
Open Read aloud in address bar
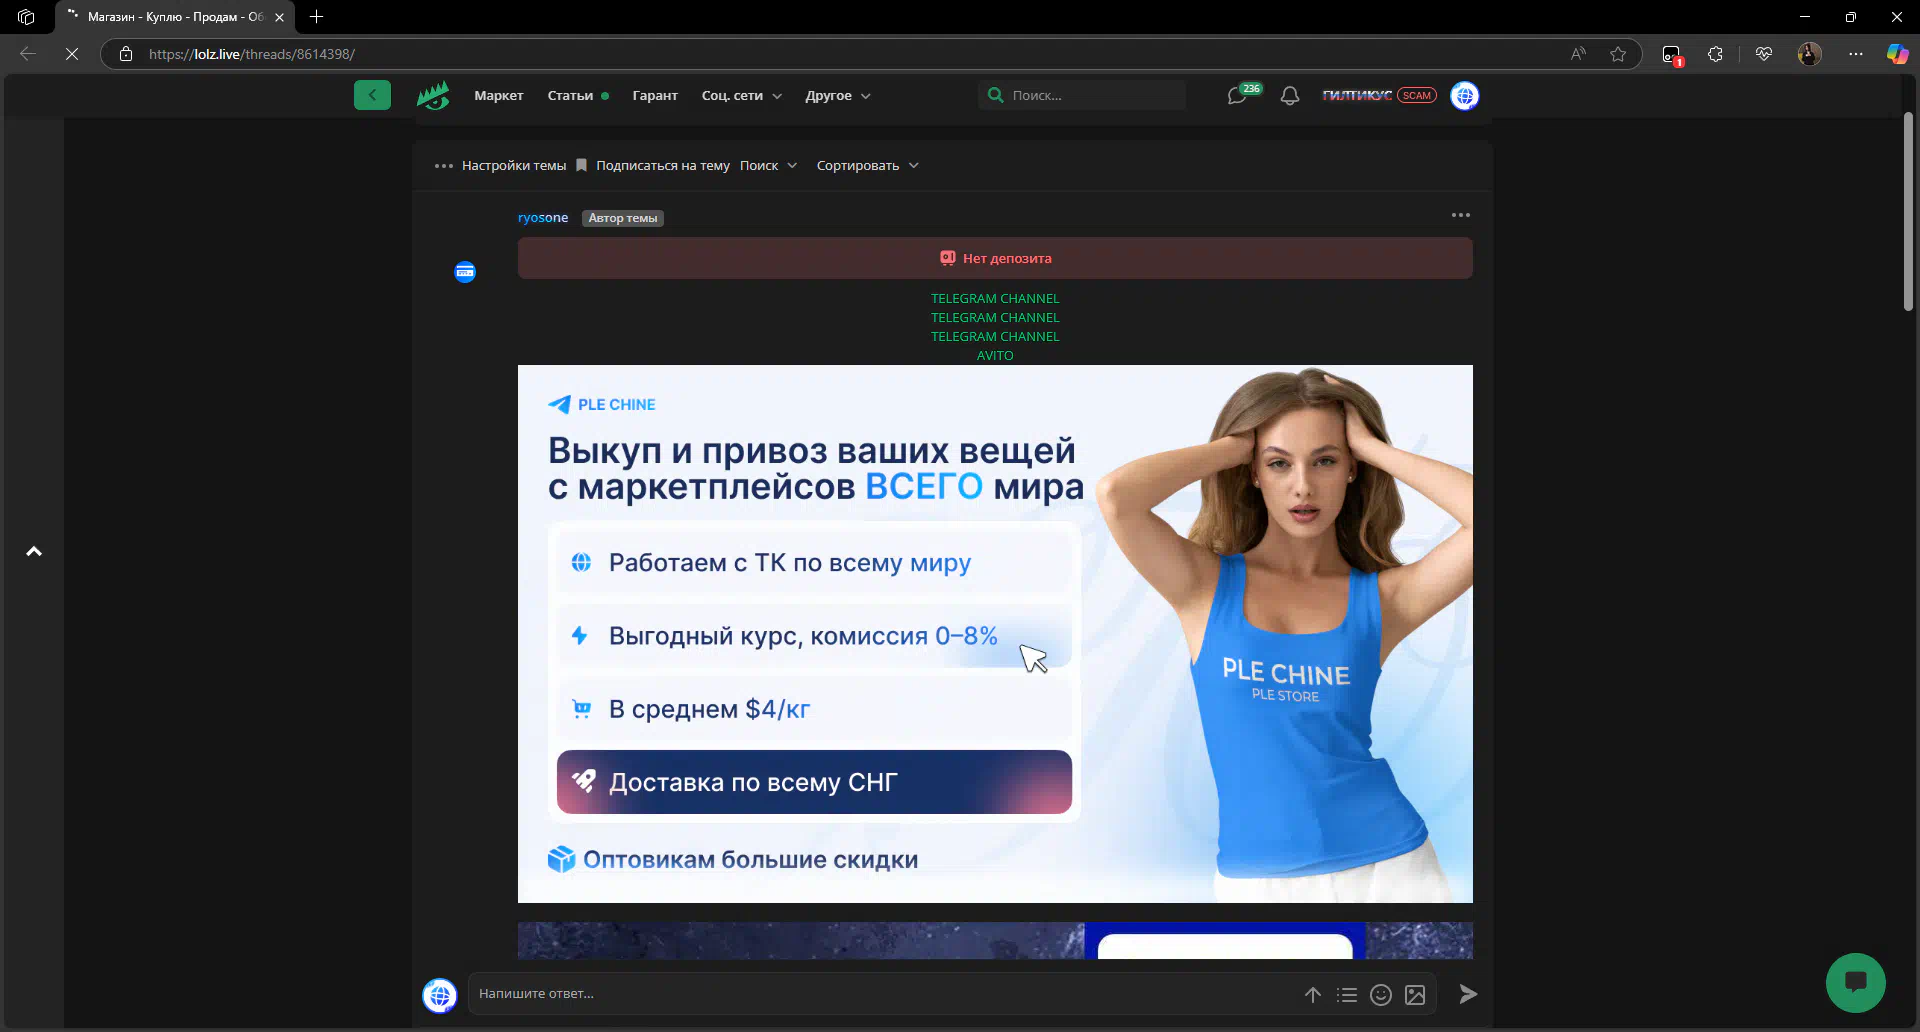tap(1578, 54)
